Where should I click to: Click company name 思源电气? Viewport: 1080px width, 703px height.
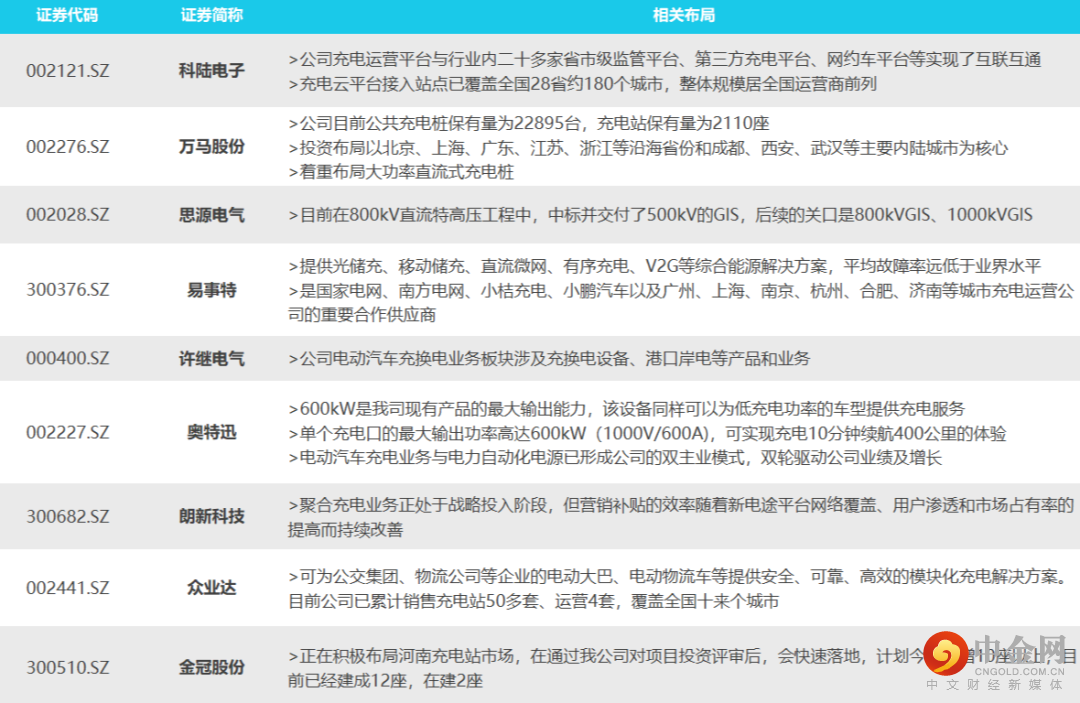point(211,215)
